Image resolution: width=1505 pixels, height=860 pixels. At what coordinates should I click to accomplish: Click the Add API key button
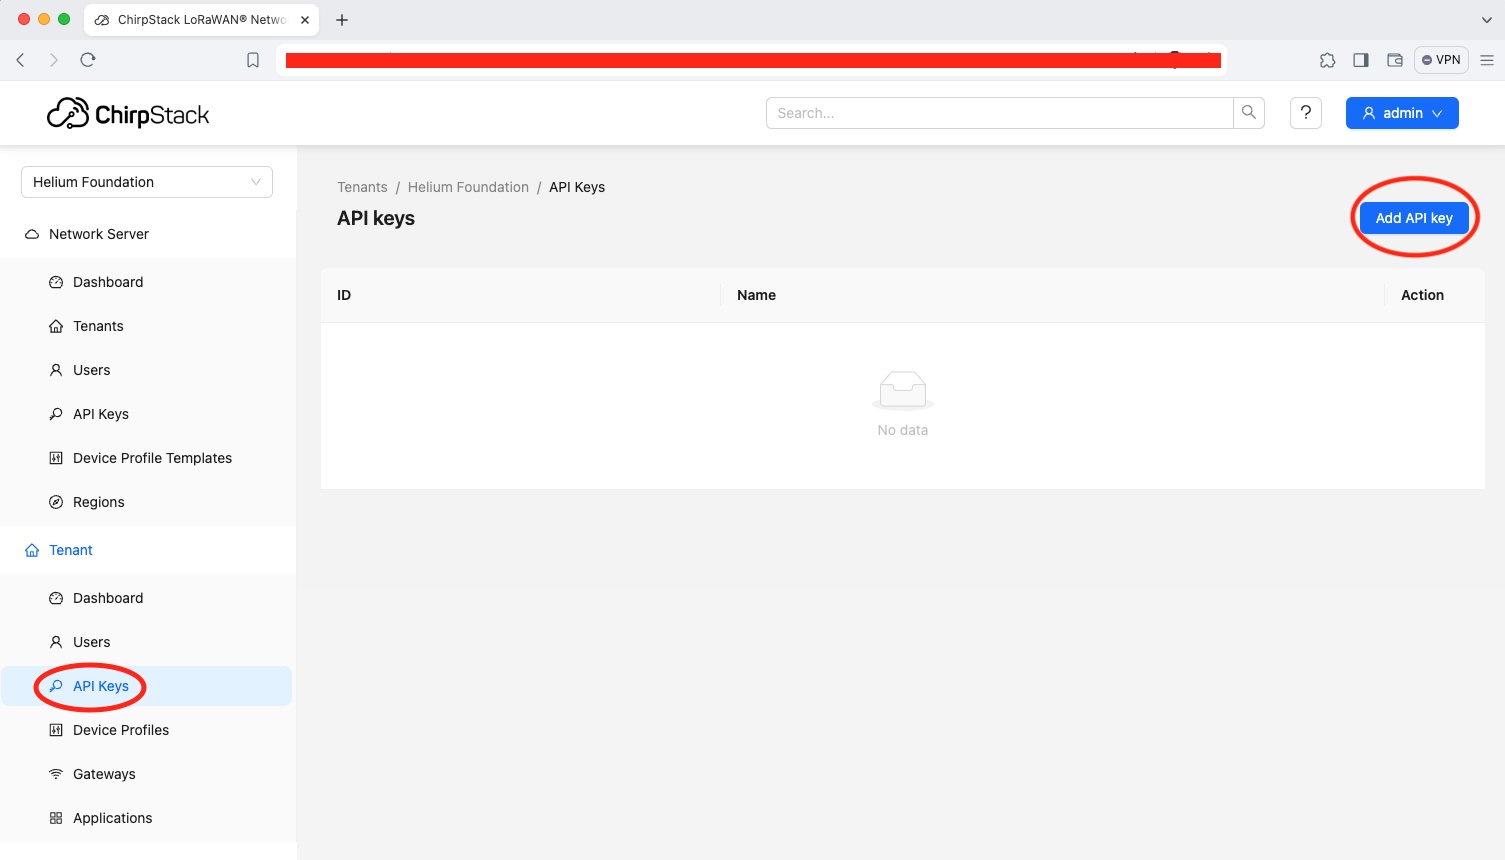(1413, 218)
